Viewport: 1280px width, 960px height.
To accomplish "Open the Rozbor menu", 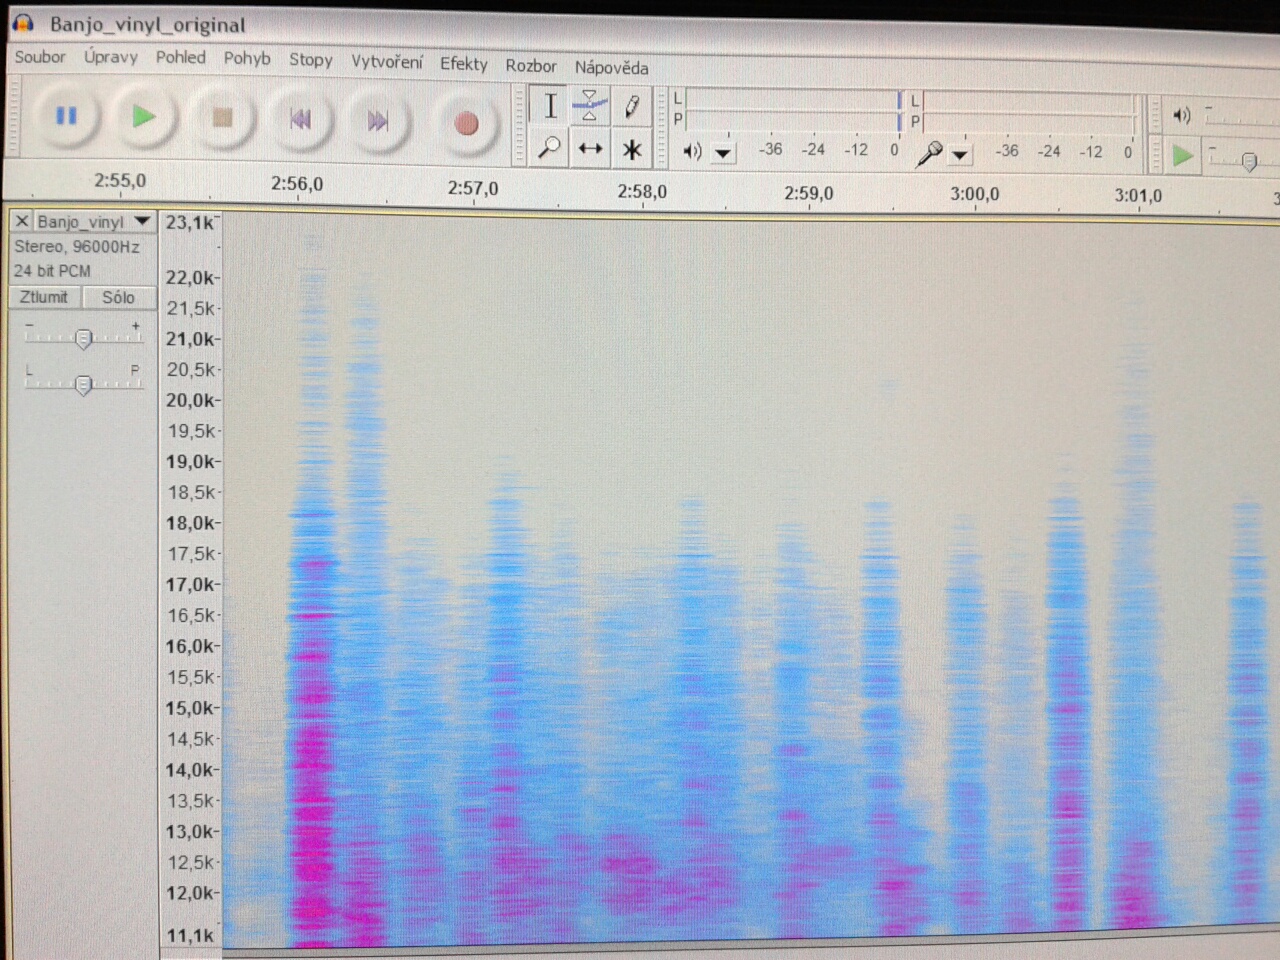I will (x=531, y=66).
